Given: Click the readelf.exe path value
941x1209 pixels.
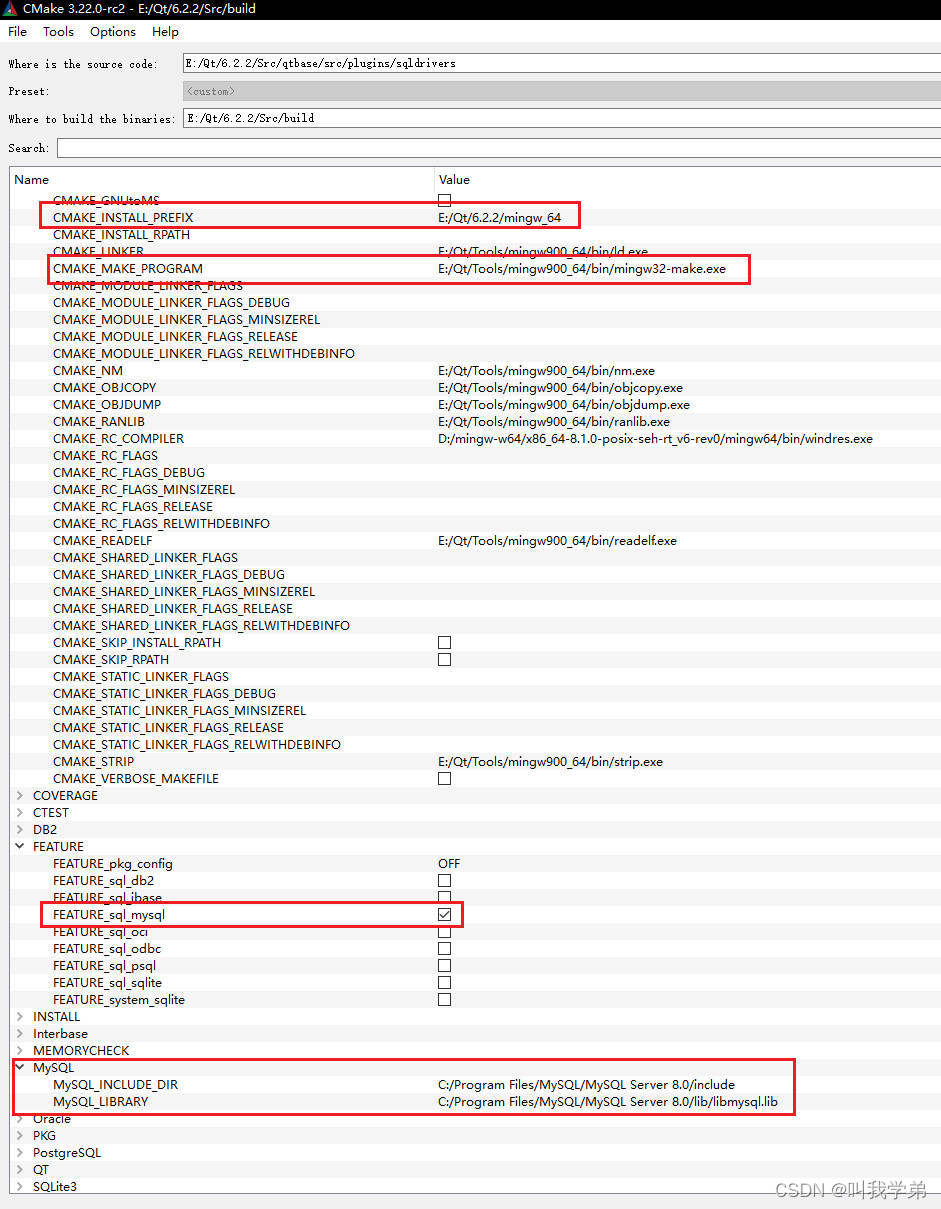Looking at the screenshot, I should [557, 540].
